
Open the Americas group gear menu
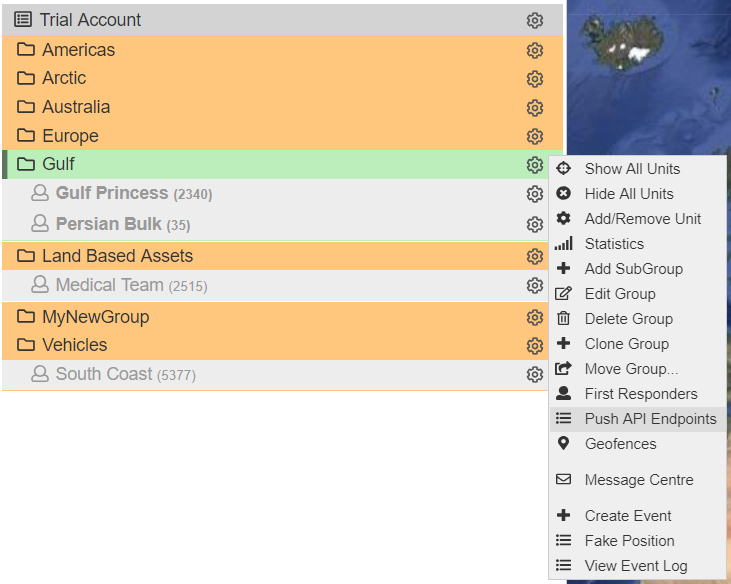click(535, 50)
